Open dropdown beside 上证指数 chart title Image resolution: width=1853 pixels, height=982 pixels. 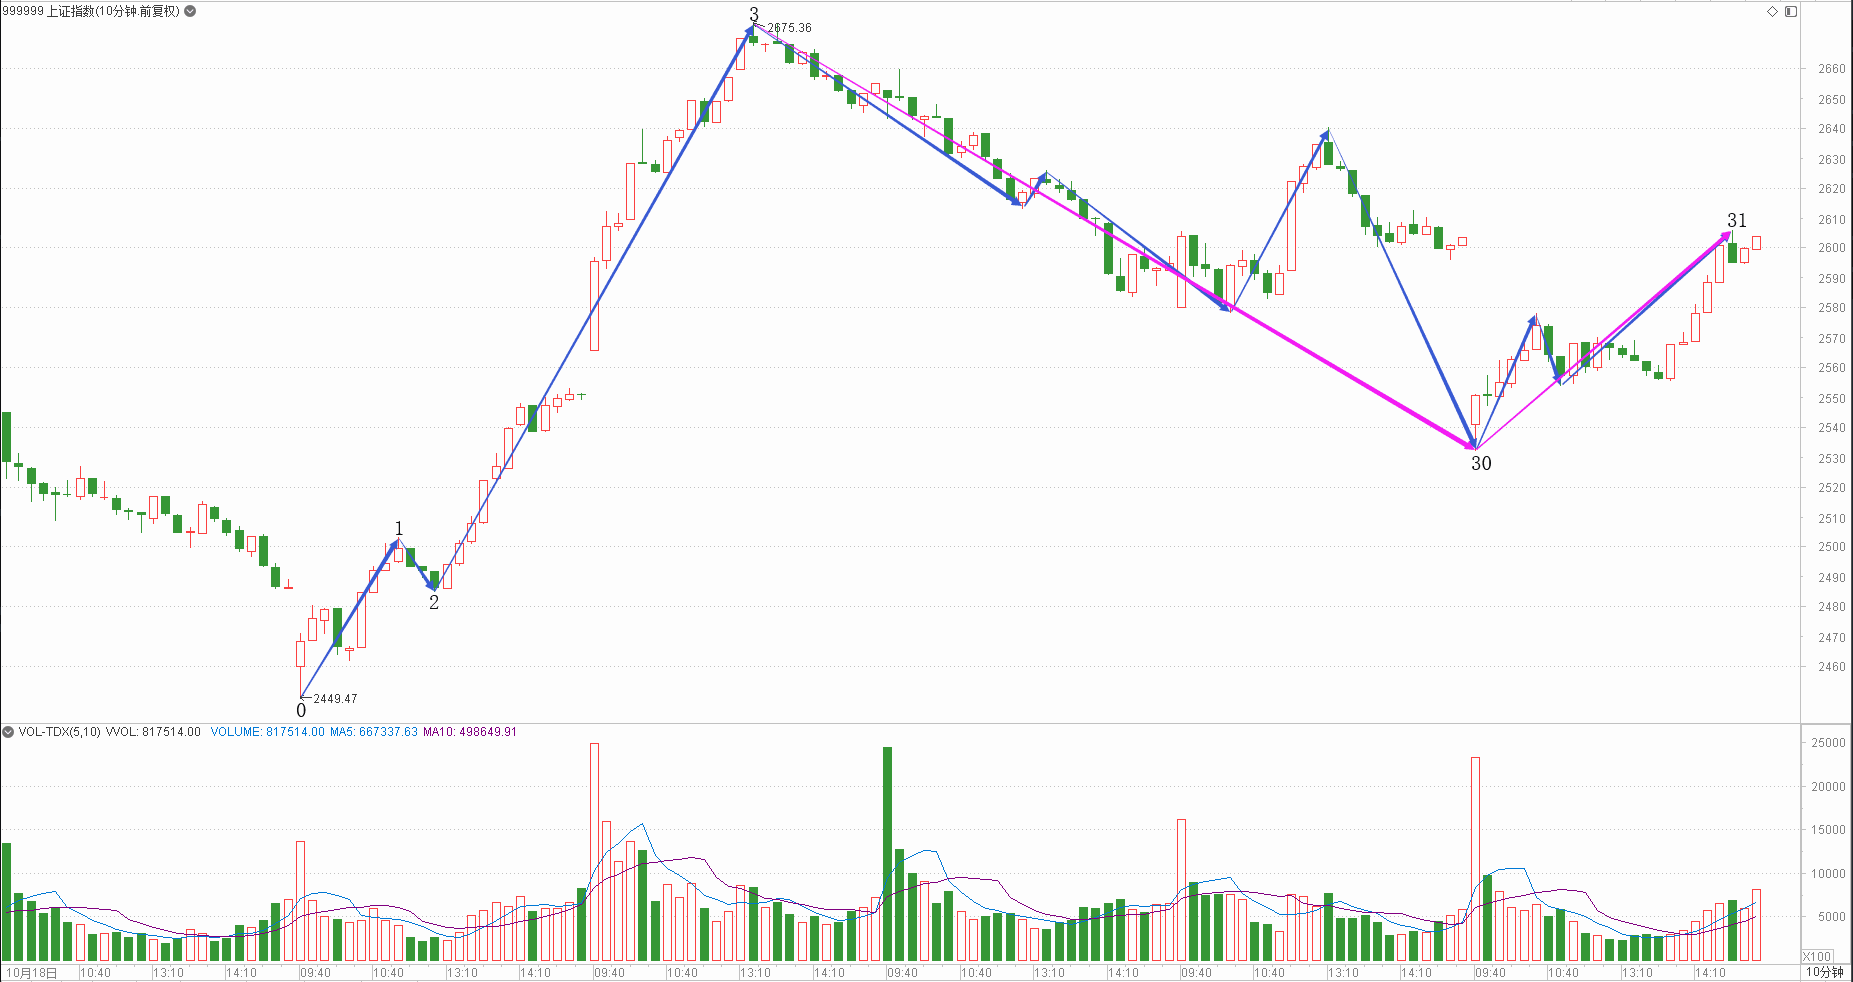191,11
